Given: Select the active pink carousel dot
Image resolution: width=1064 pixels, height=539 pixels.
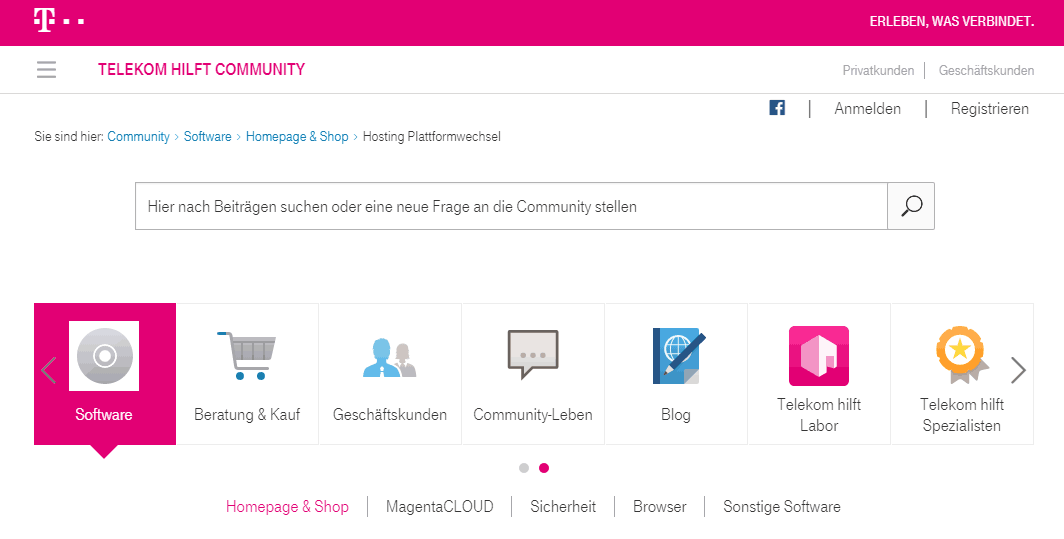Looking at the screenshot, I should point(544,468).
